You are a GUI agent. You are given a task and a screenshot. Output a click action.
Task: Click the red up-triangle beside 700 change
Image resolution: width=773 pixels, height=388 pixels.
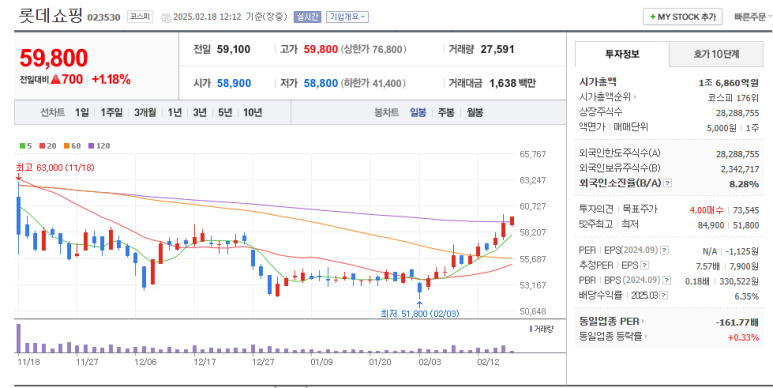(55, 79)
